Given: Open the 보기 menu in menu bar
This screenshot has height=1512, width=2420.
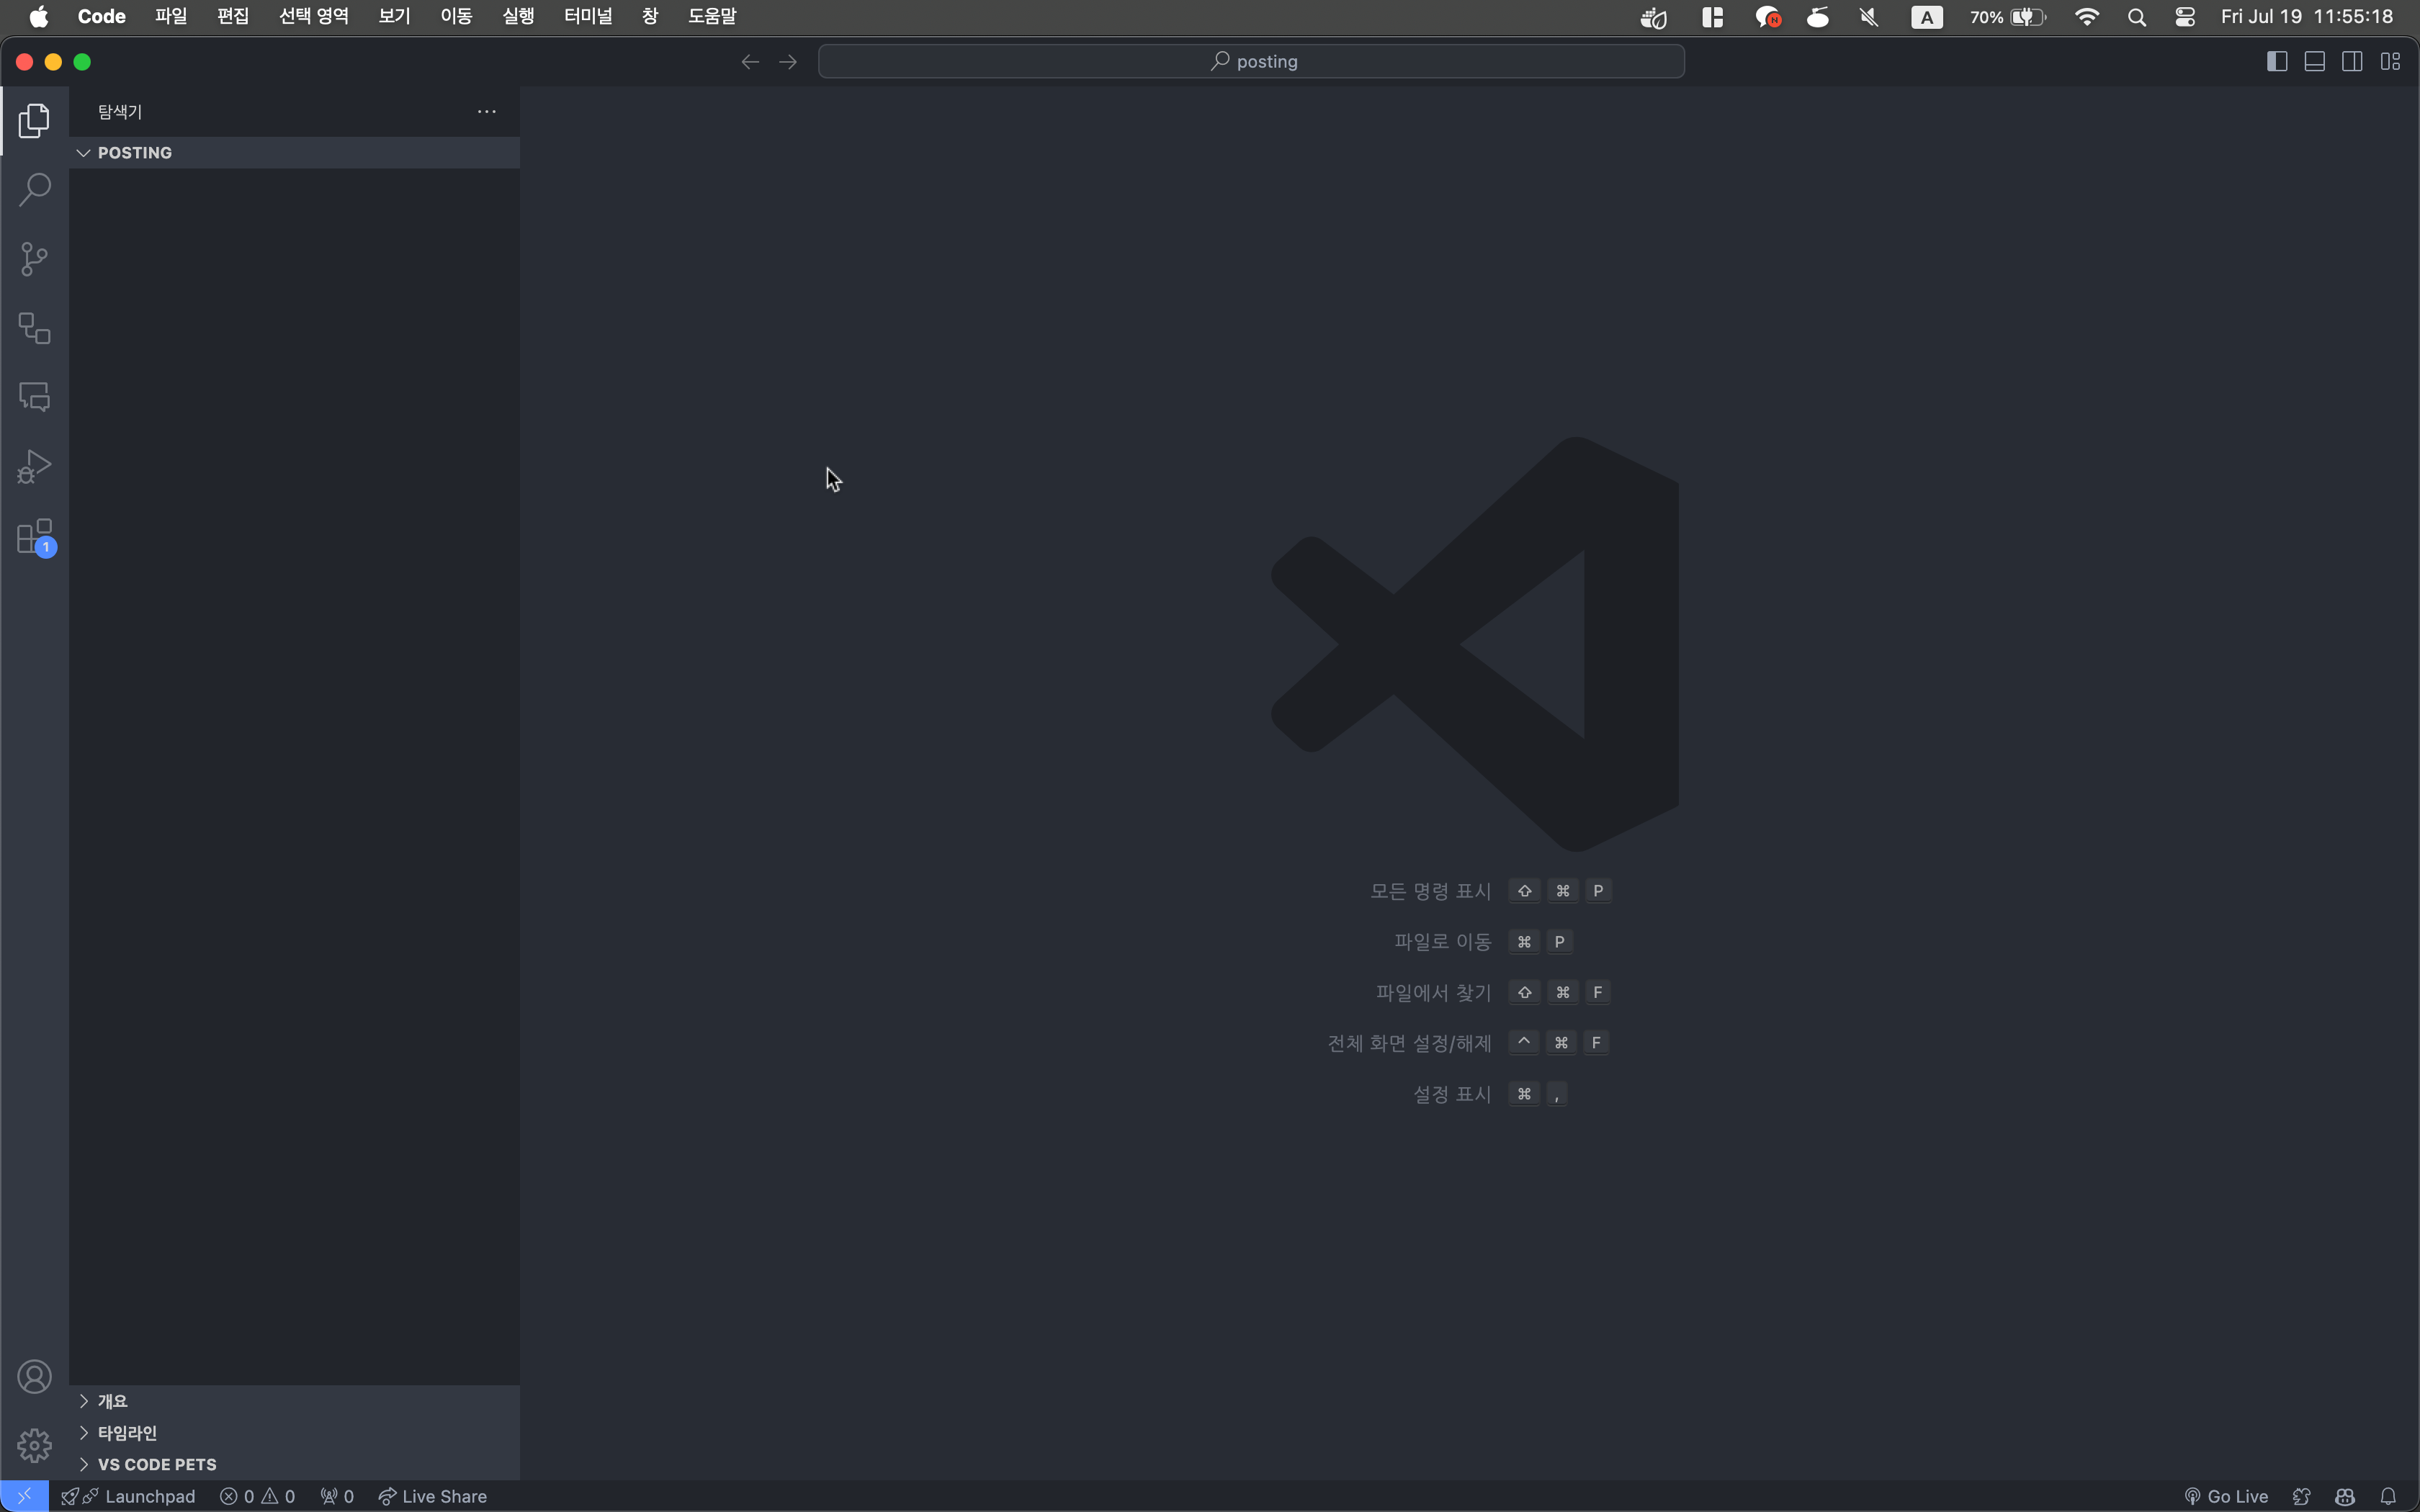Looking at the screenshot, I should click(x=394, y=16).
